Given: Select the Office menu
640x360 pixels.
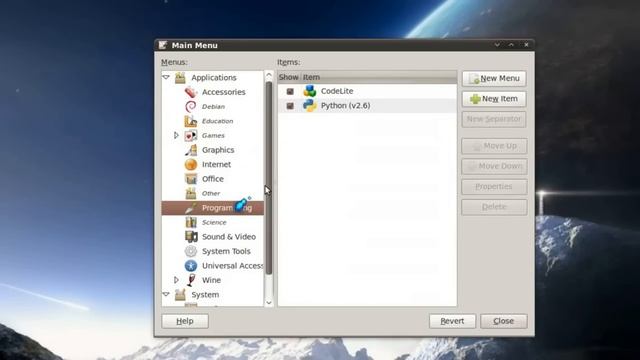Looking at the screenshot, I should pos(213,179).
